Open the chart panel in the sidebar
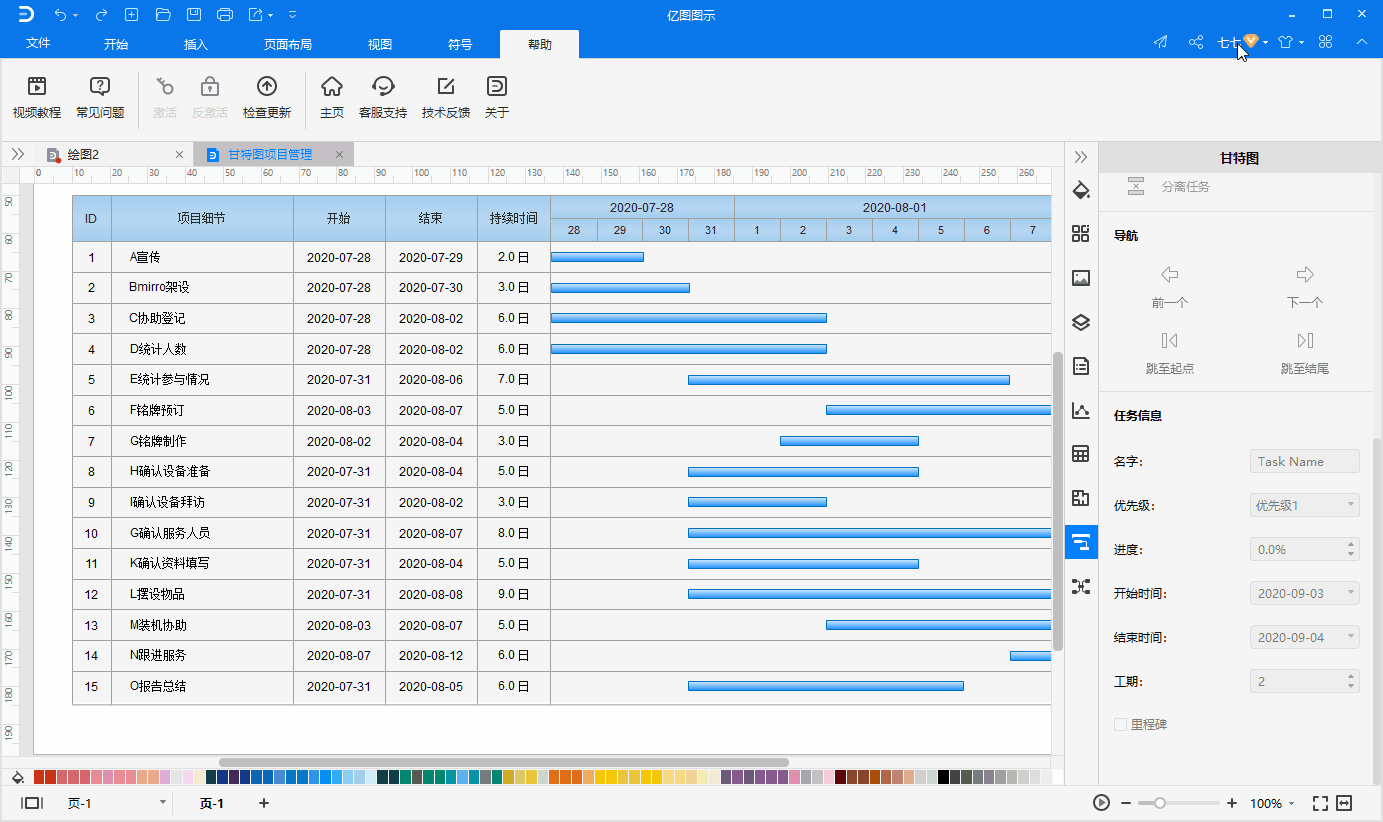 pyautogui.click(x=1080, y=410)
